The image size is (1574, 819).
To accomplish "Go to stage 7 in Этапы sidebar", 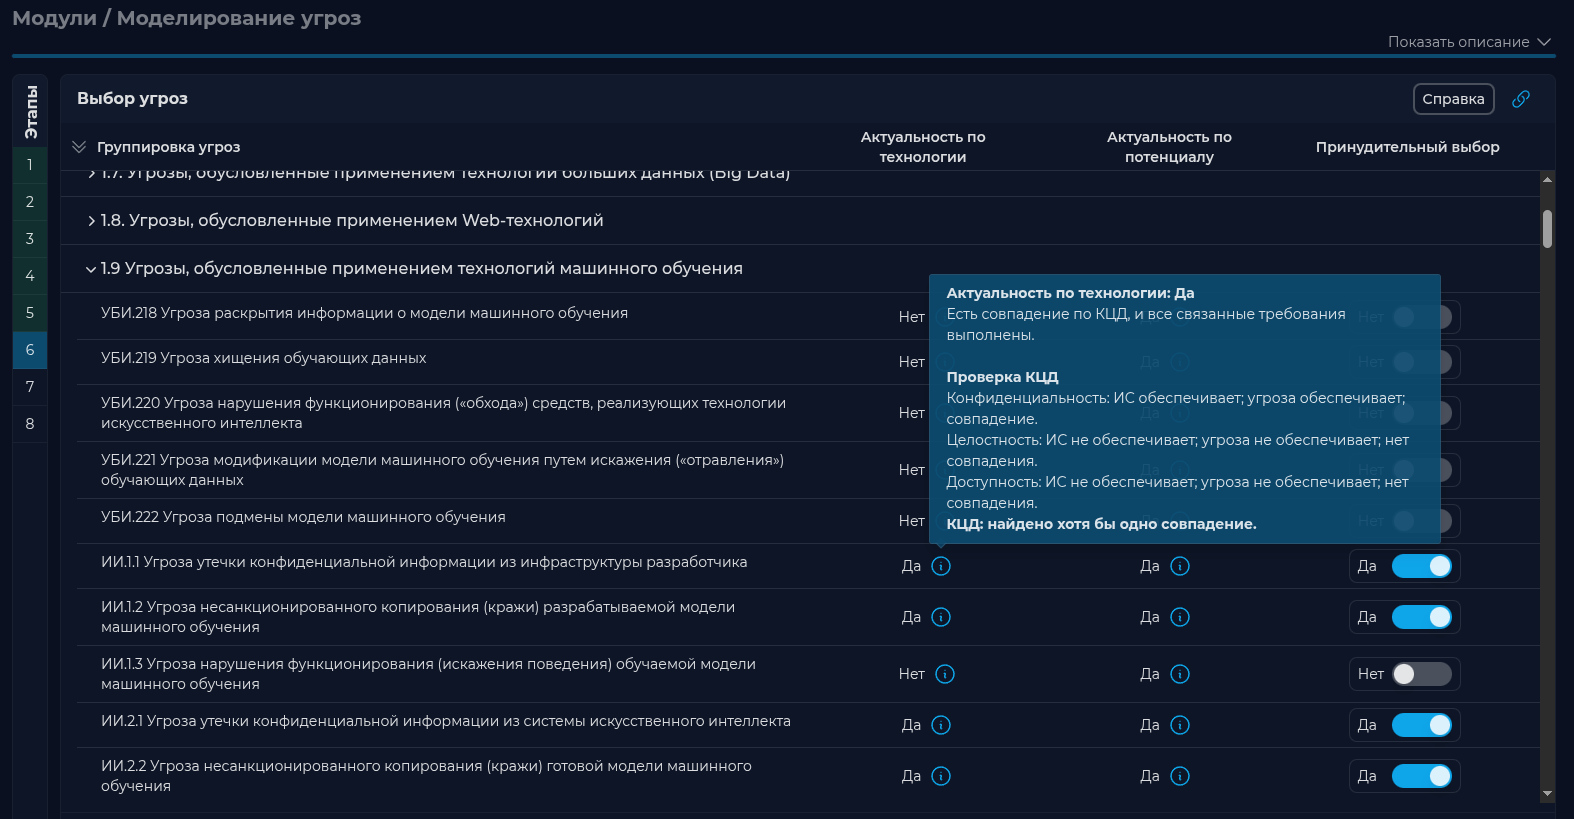I will point(30,387).
